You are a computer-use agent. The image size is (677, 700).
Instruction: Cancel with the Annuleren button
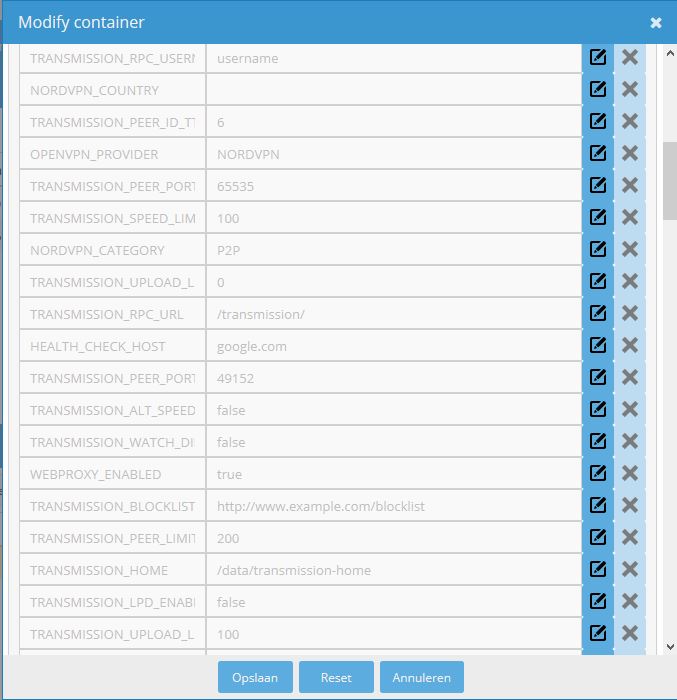422,677
